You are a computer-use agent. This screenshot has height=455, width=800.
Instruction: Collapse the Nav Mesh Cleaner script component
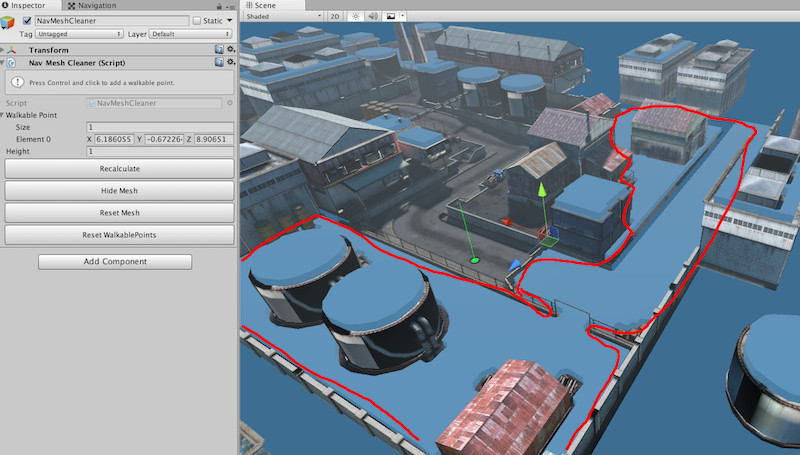click(x=3, y=63)
